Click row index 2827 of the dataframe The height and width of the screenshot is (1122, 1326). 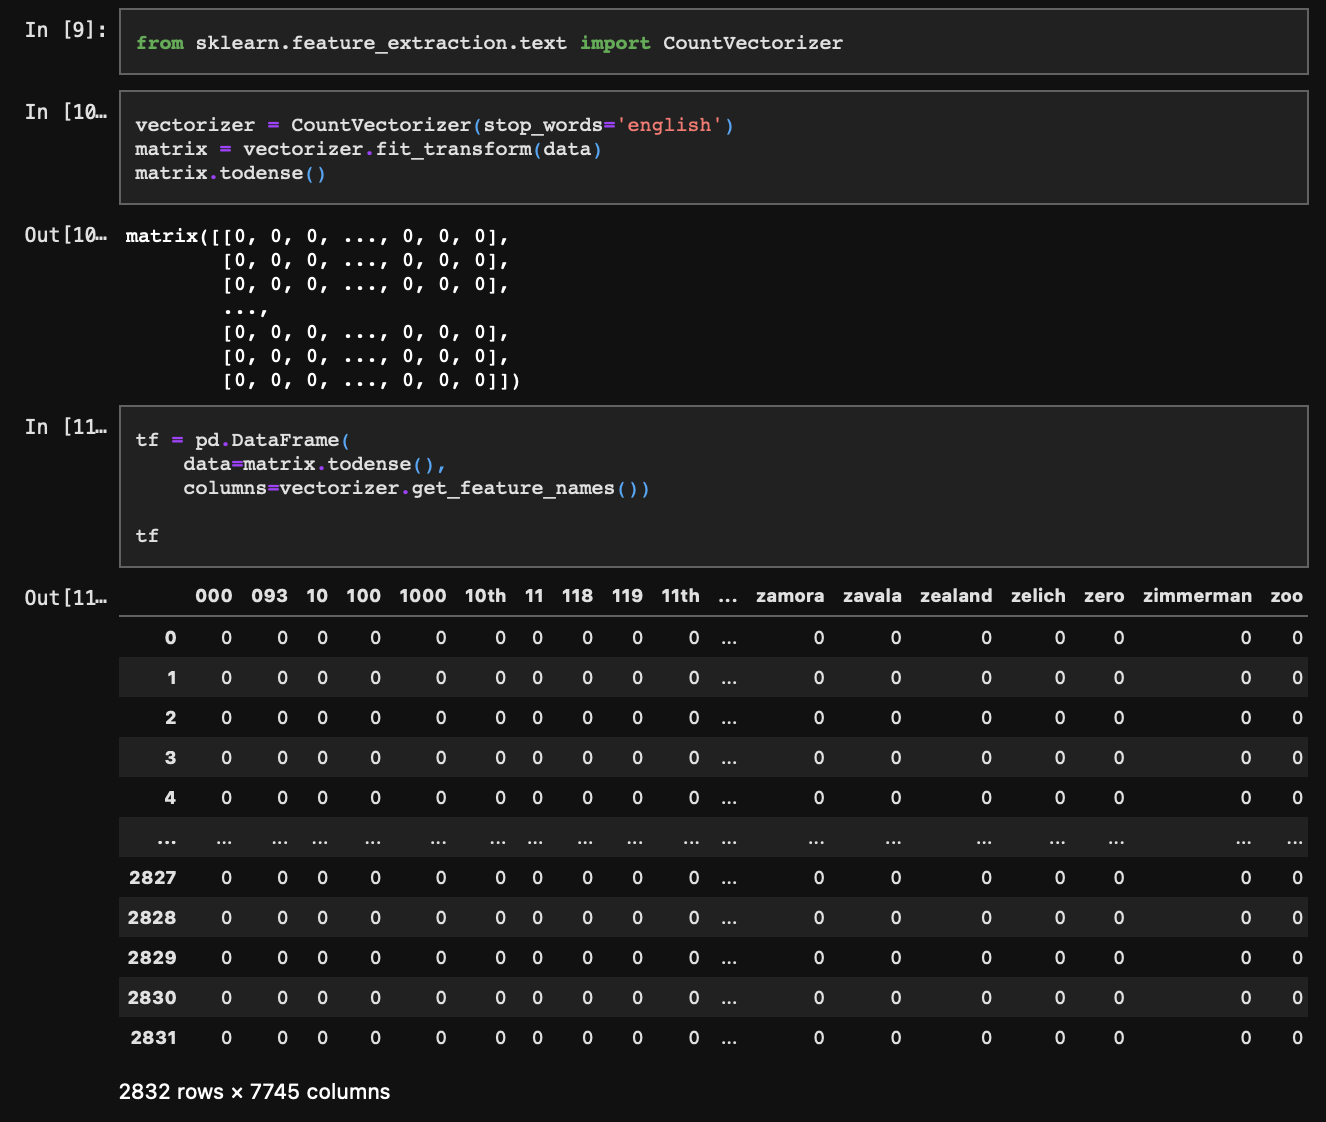pos(153,878)
